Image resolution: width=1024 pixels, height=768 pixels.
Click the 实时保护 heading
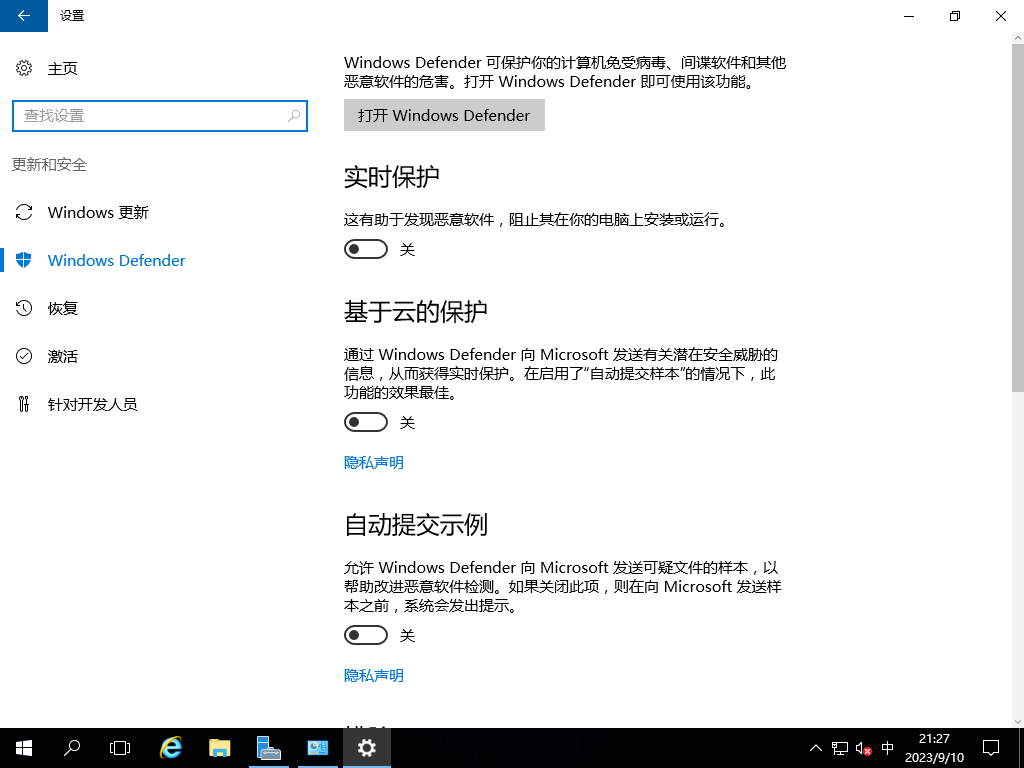tap(391, 177)
